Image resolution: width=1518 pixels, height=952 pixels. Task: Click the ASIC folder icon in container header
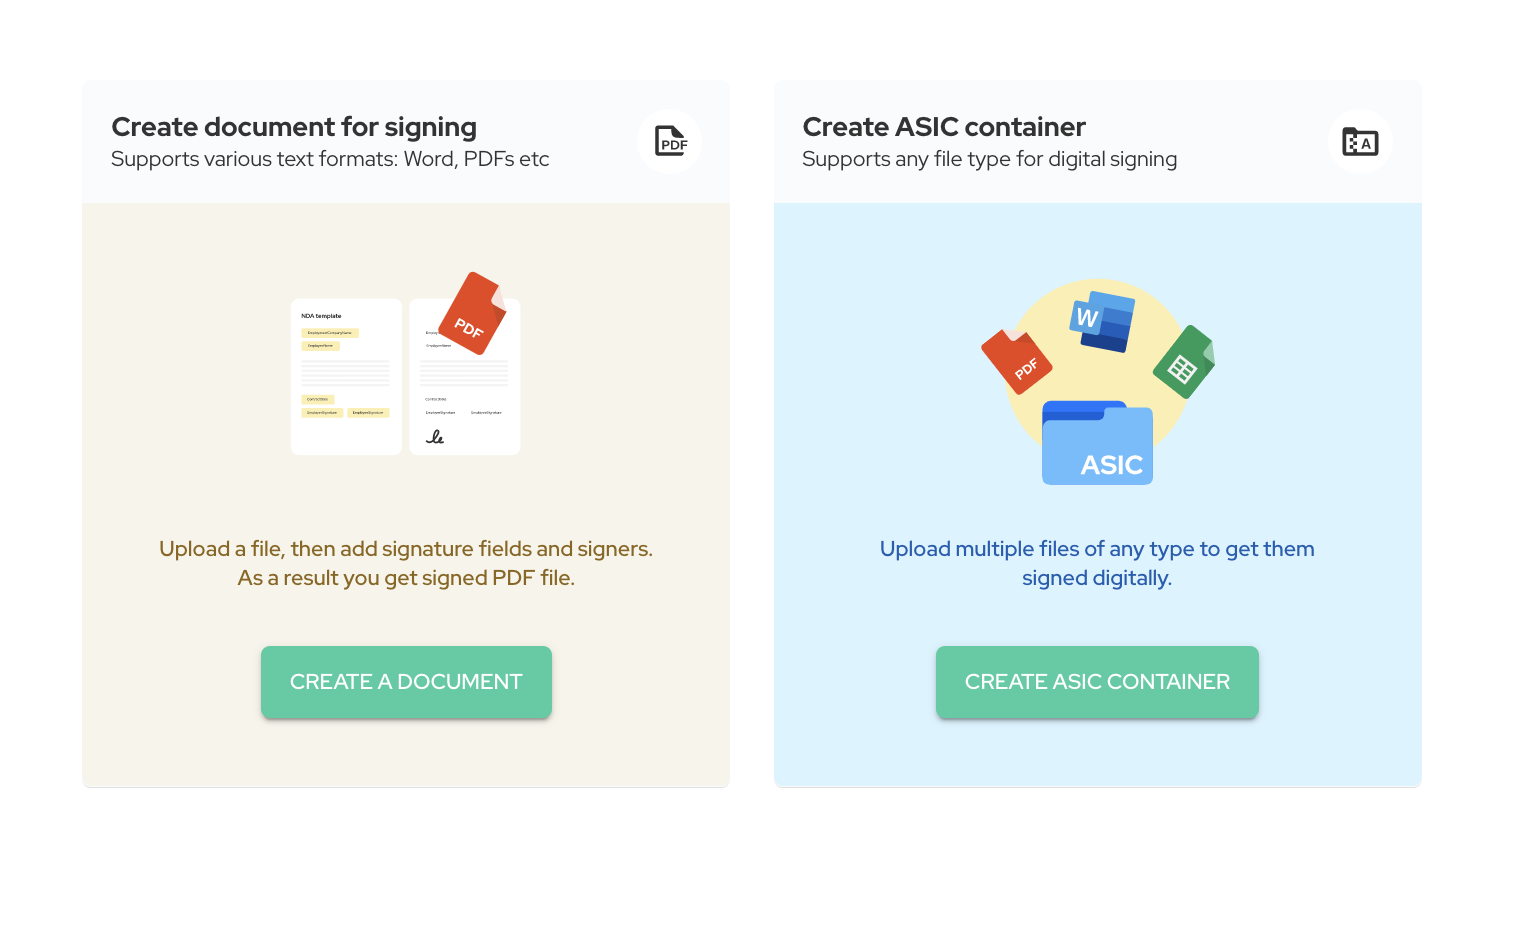click(x=1360, y=141)
